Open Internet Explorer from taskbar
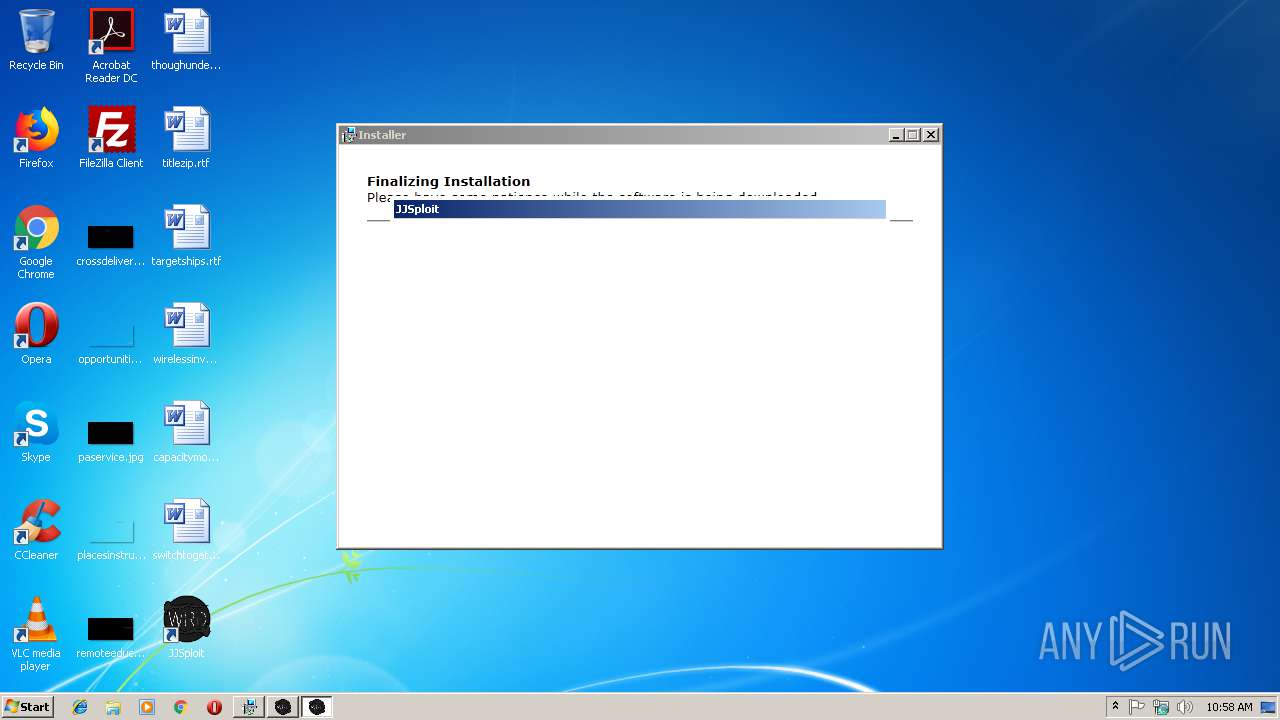1280x720 pixels. click(x=80, y=707)
